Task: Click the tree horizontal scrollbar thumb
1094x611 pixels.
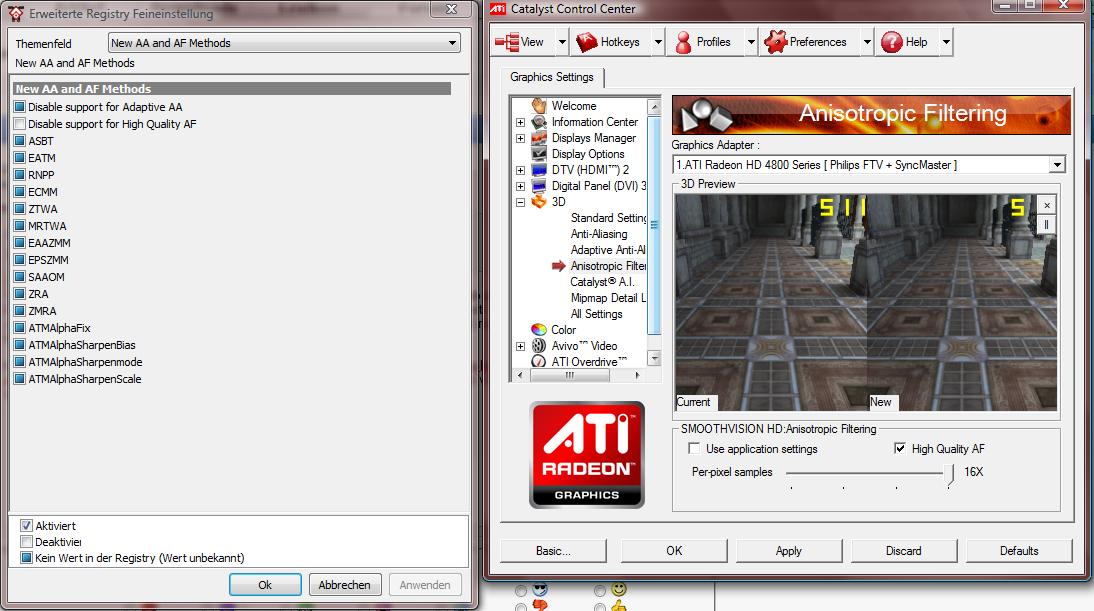Action: 570,375
